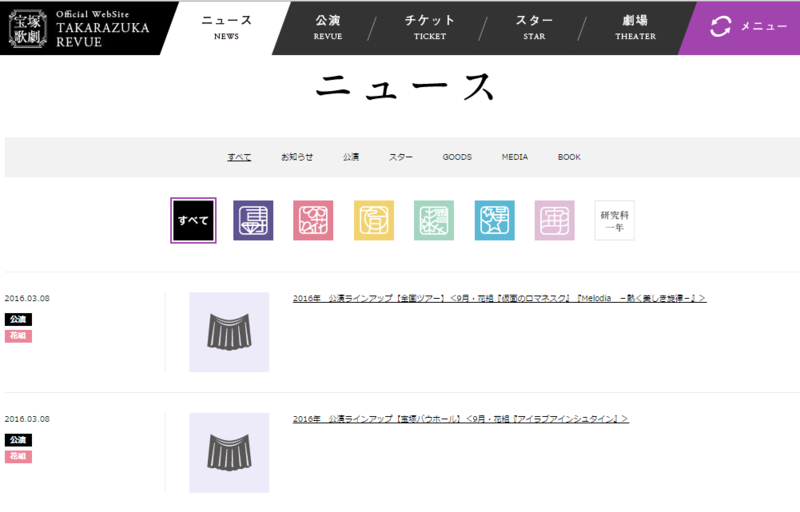Select the ニュース NEWS tab
Viewport: 800px width, 512px height.
click(x=227, y=28)
